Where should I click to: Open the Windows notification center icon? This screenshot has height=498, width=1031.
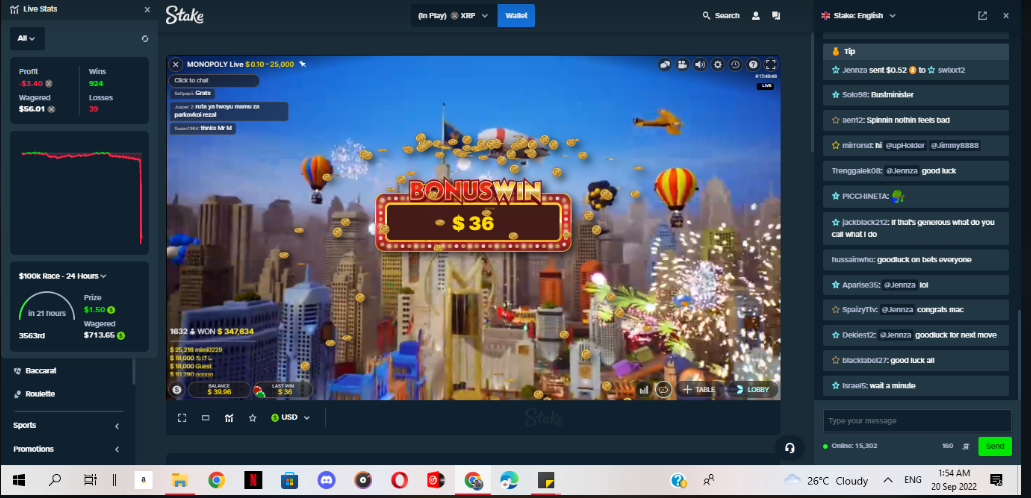coord(996,480)
